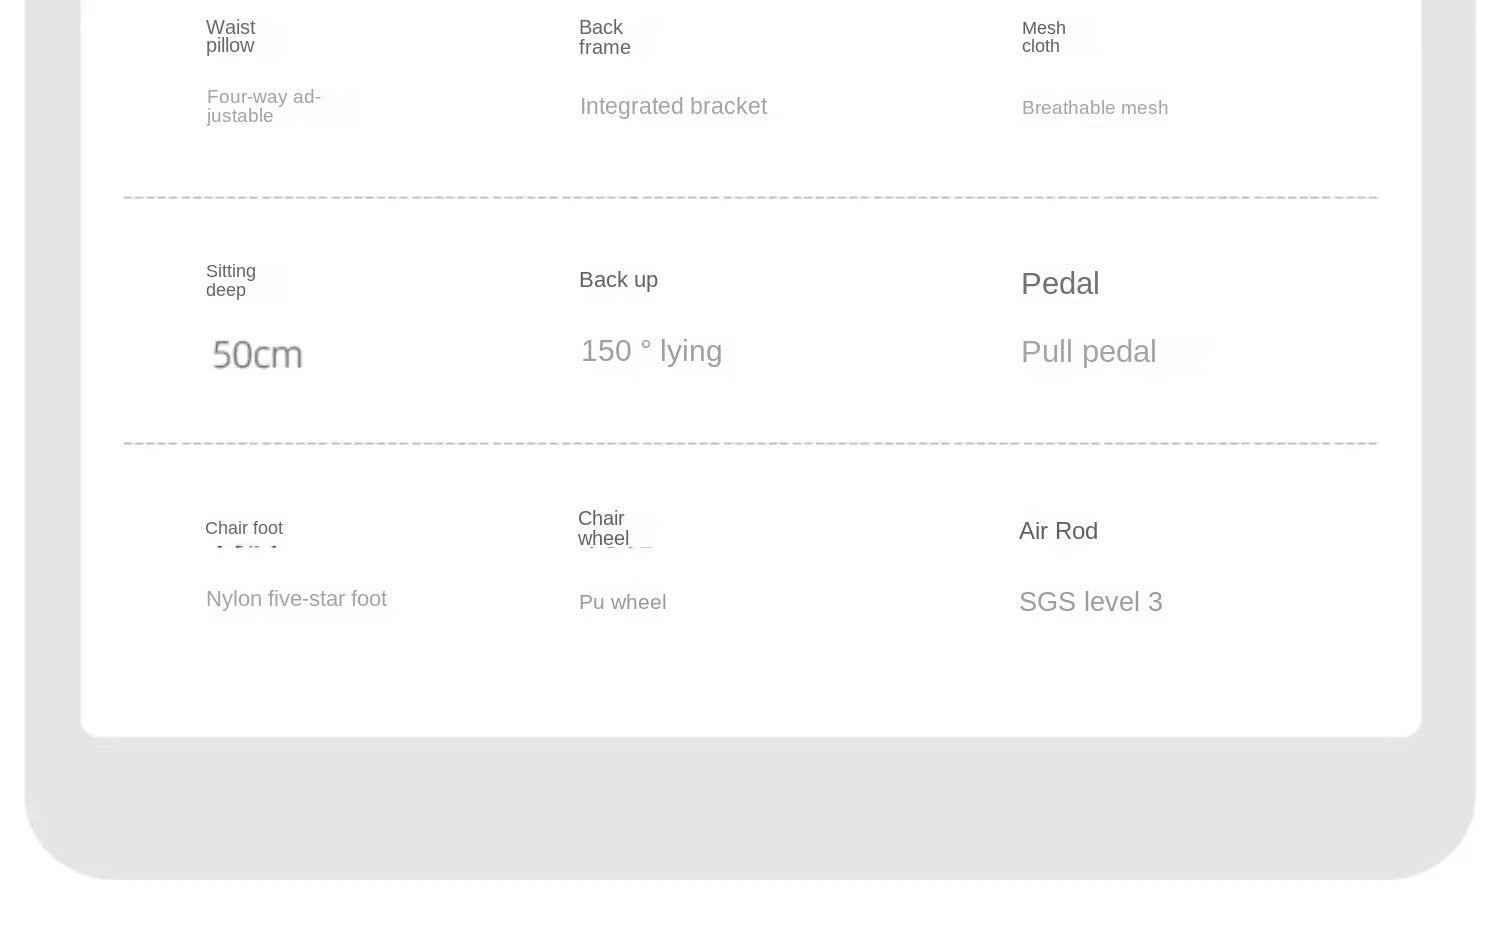This screenshot has width=1500, height=934.
Task: Select the "50cm" measurement value
Action: 257,354
